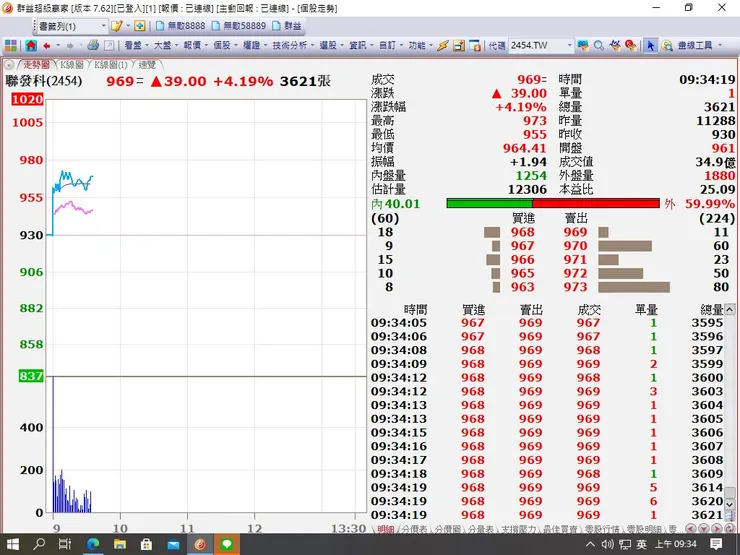
Task: Open the 看盤 menu
Action: (x=136, y=46)
